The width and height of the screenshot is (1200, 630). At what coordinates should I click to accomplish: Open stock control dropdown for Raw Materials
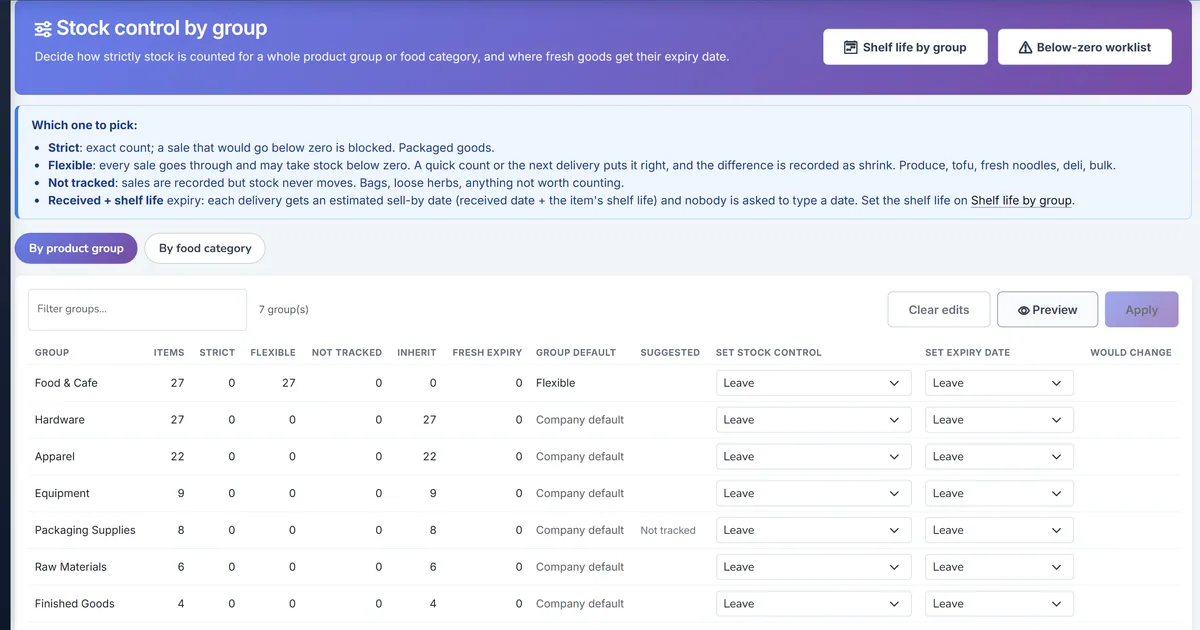tap(813, 567)
